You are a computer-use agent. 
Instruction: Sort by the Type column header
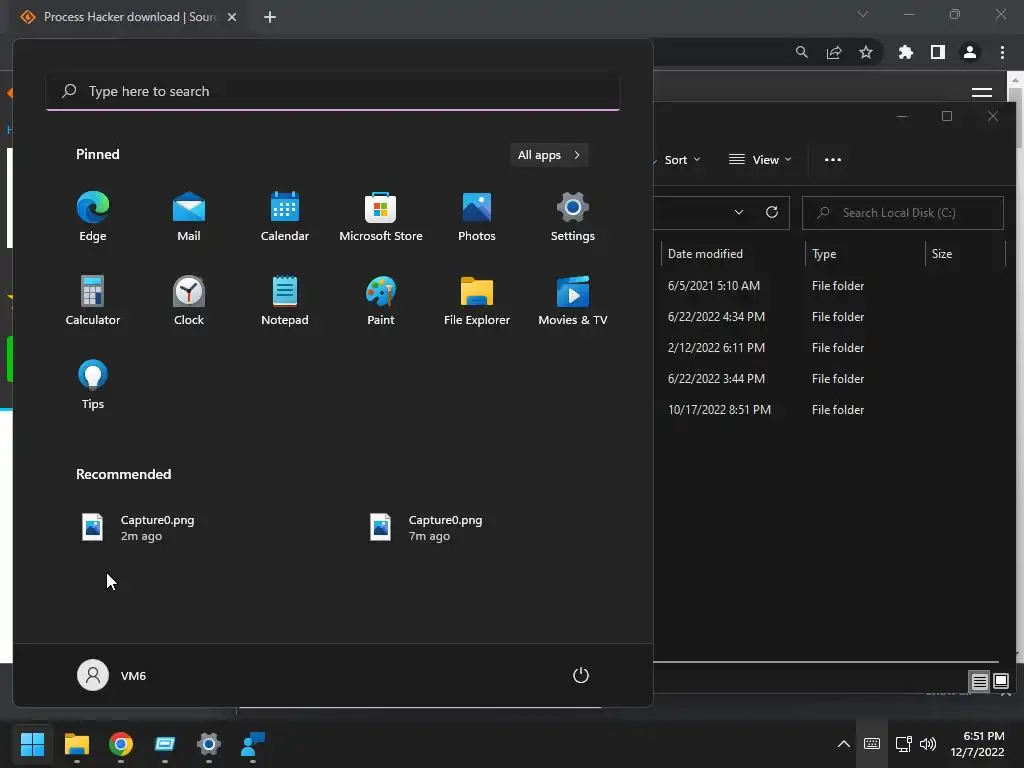865,254
